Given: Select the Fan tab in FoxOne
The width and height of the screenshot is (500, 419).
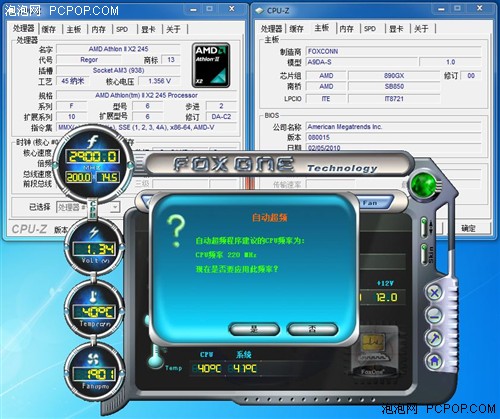Looking at the screenshot, I should (370, 203).
